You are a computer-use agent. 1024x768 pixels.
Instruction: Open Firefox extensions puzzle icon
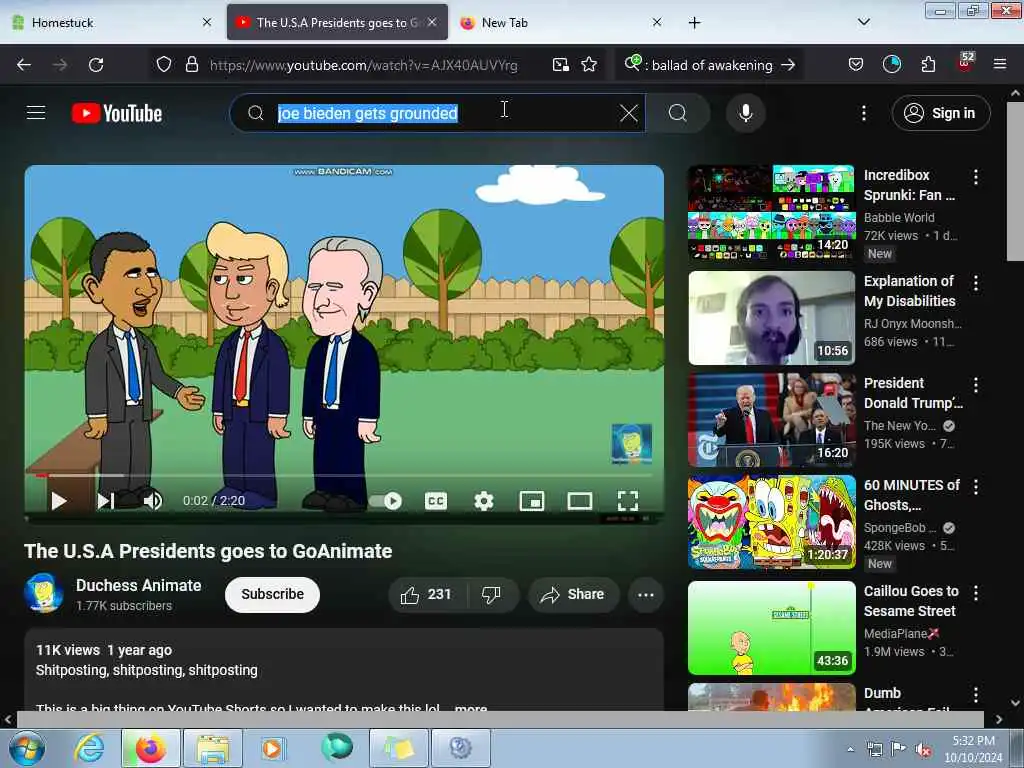[928, 65]
